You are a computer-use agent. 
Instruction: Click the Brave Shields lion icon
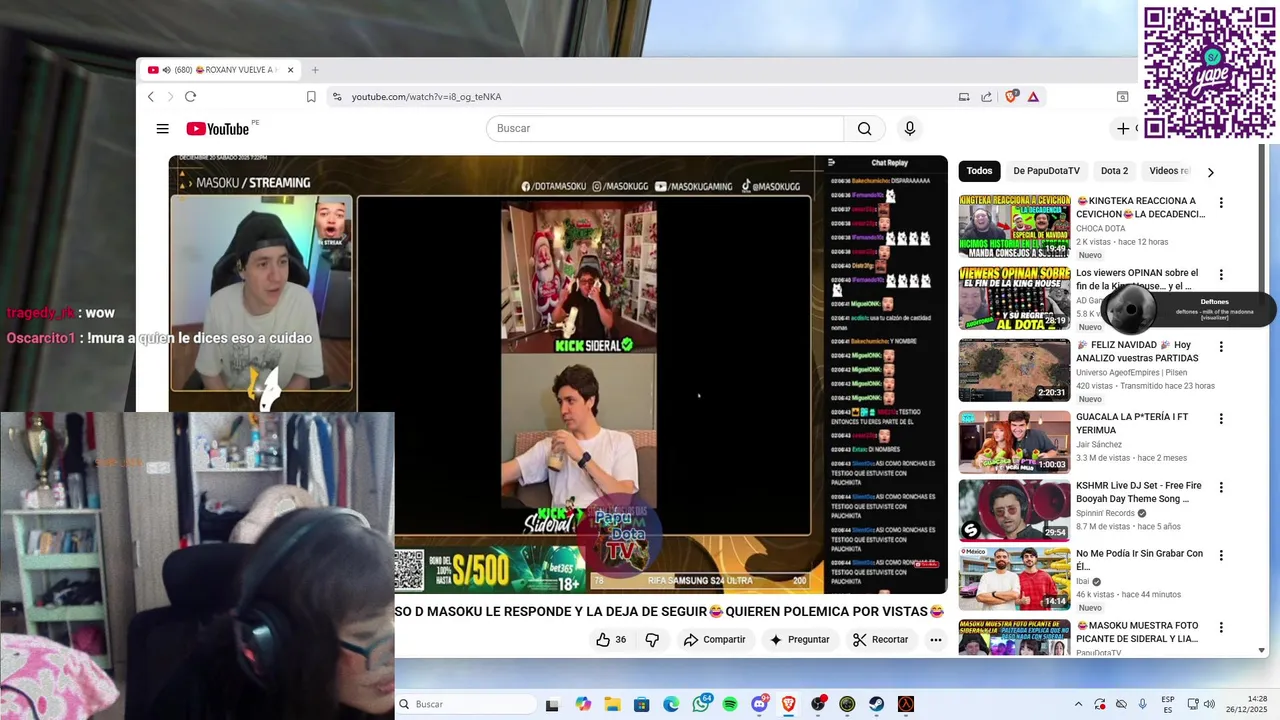tap(1011, 97)
